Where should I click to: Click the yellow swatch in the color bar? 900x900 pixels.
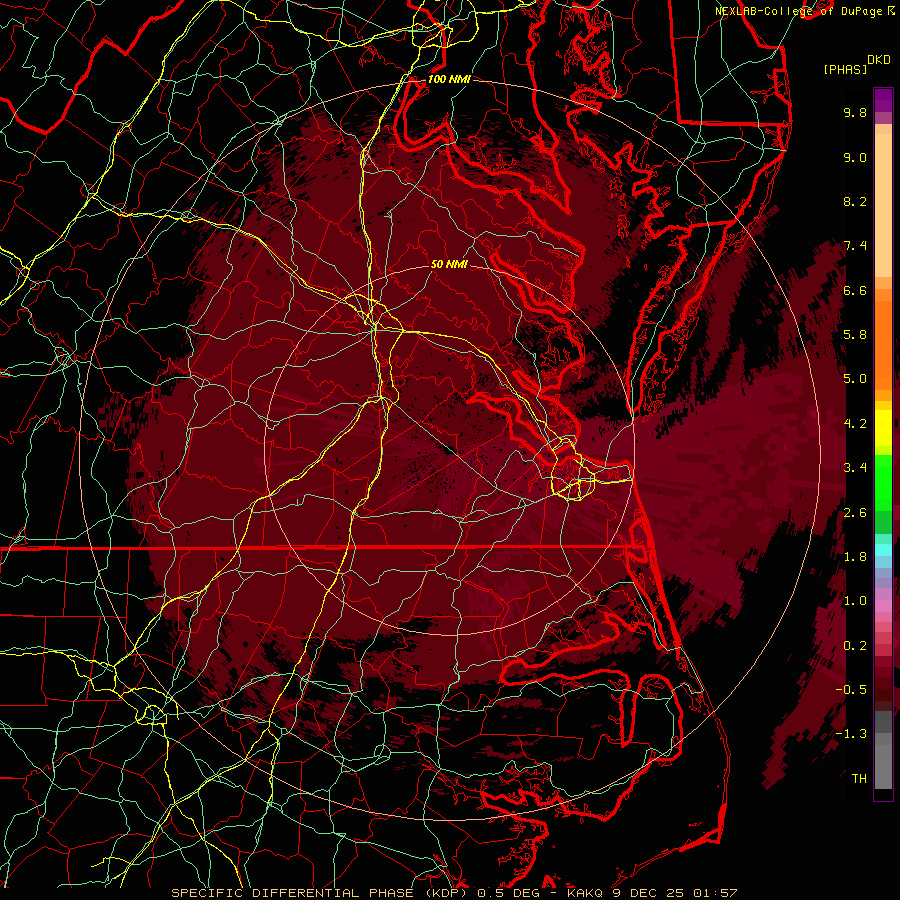[x=883, y=428]
